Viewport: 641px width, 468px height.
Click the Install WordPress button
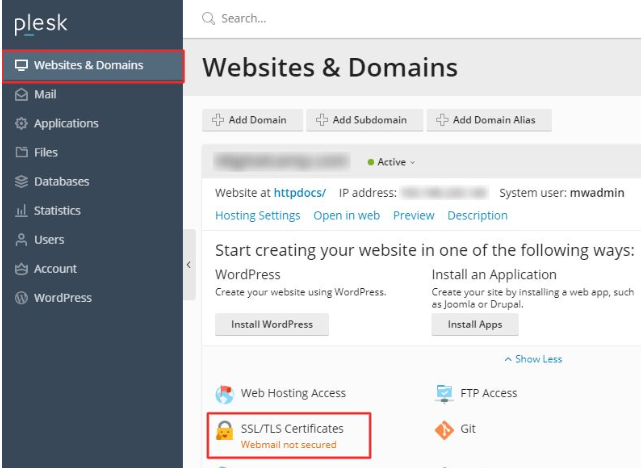[x=272, y=325]
